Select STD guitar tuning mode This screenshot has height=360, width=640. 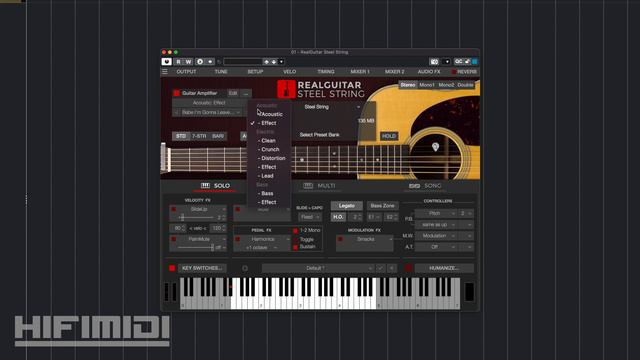click(x=181, y=136)
